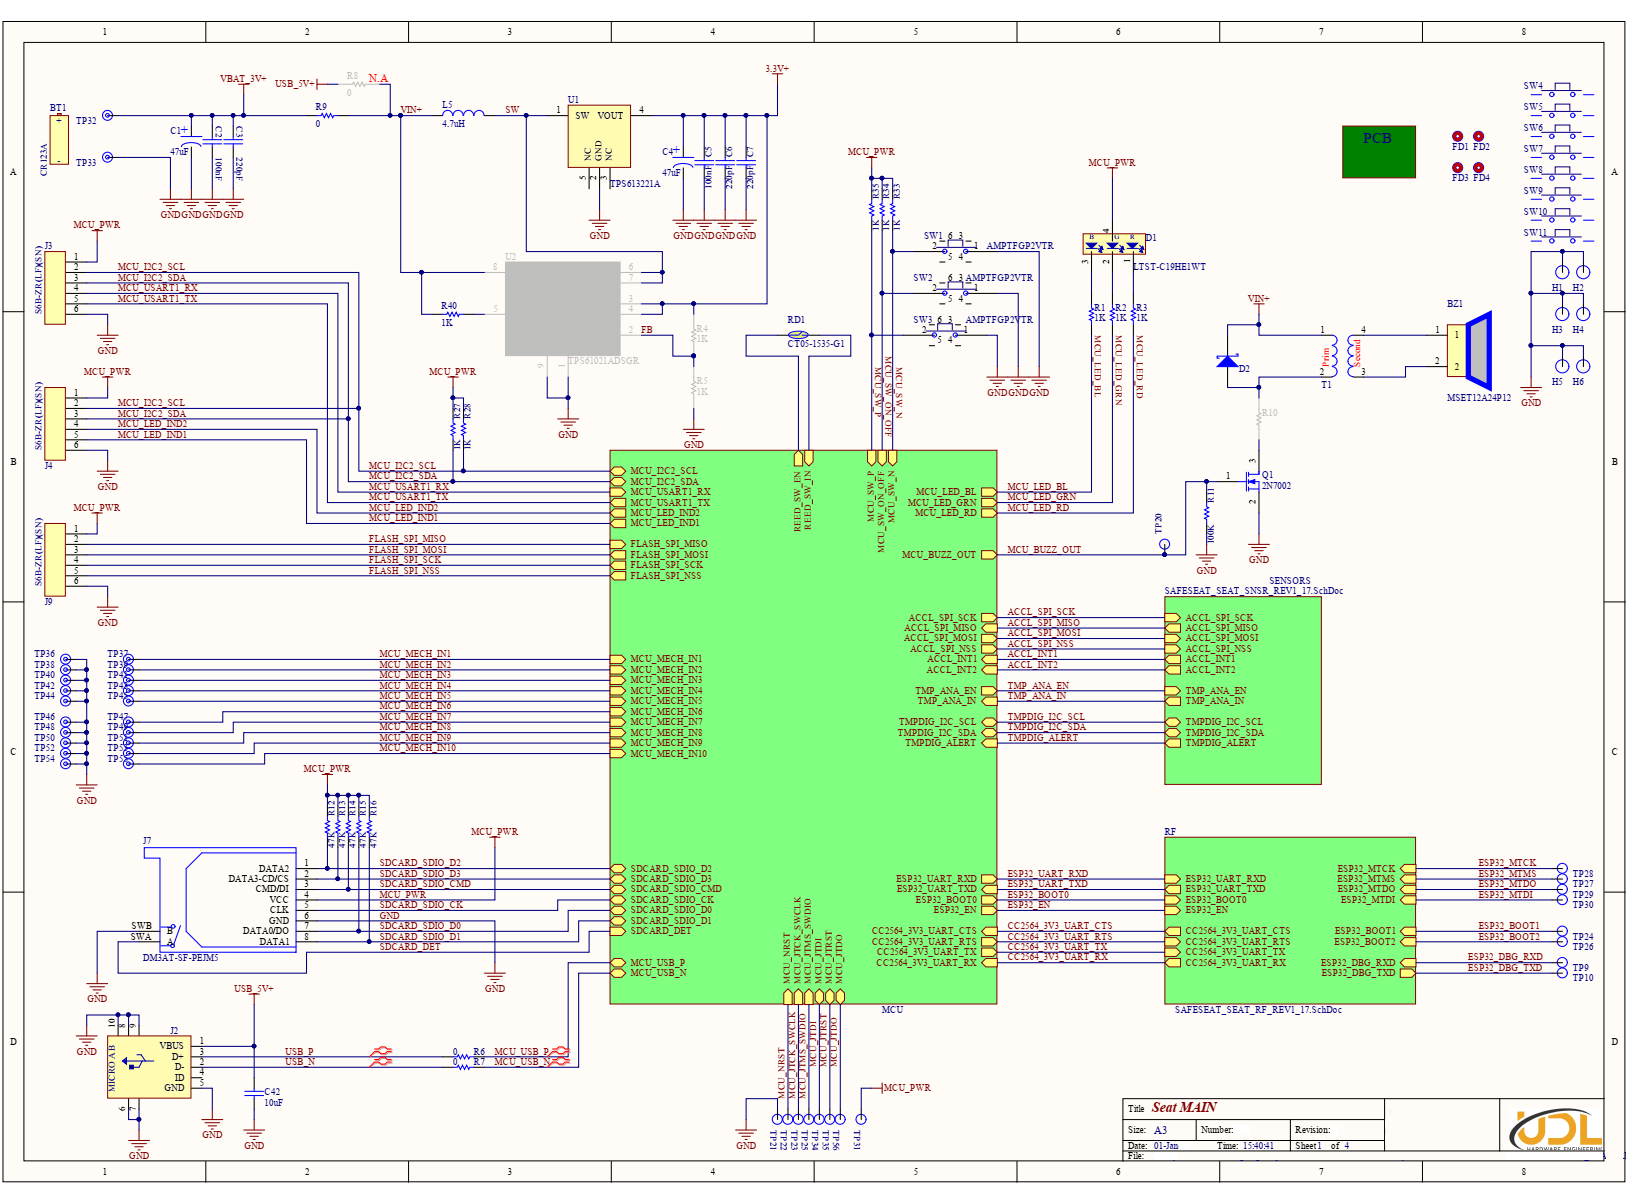1630x1198 pixels.
Task: Select the MSET12A24P12 buzzer part name
Action: coord(1479,397)
